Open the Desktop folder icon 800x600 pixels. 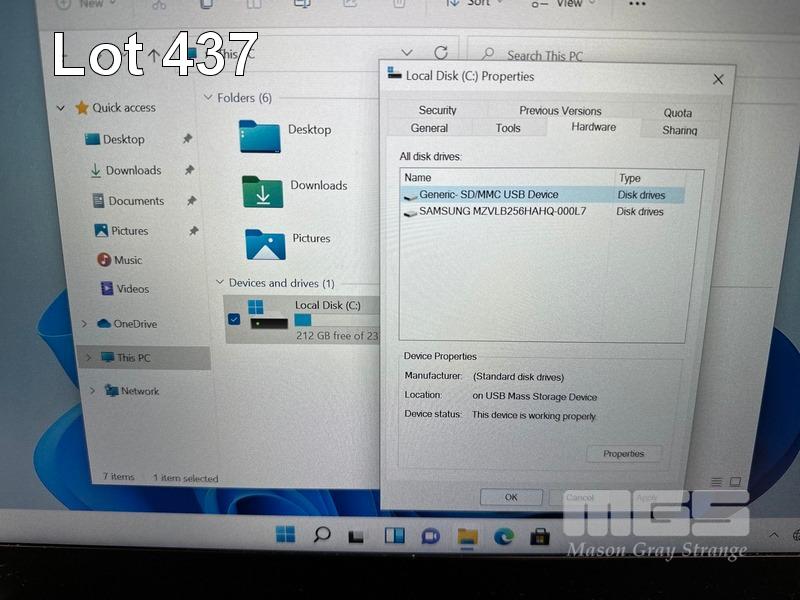click(x=259, y=135)
